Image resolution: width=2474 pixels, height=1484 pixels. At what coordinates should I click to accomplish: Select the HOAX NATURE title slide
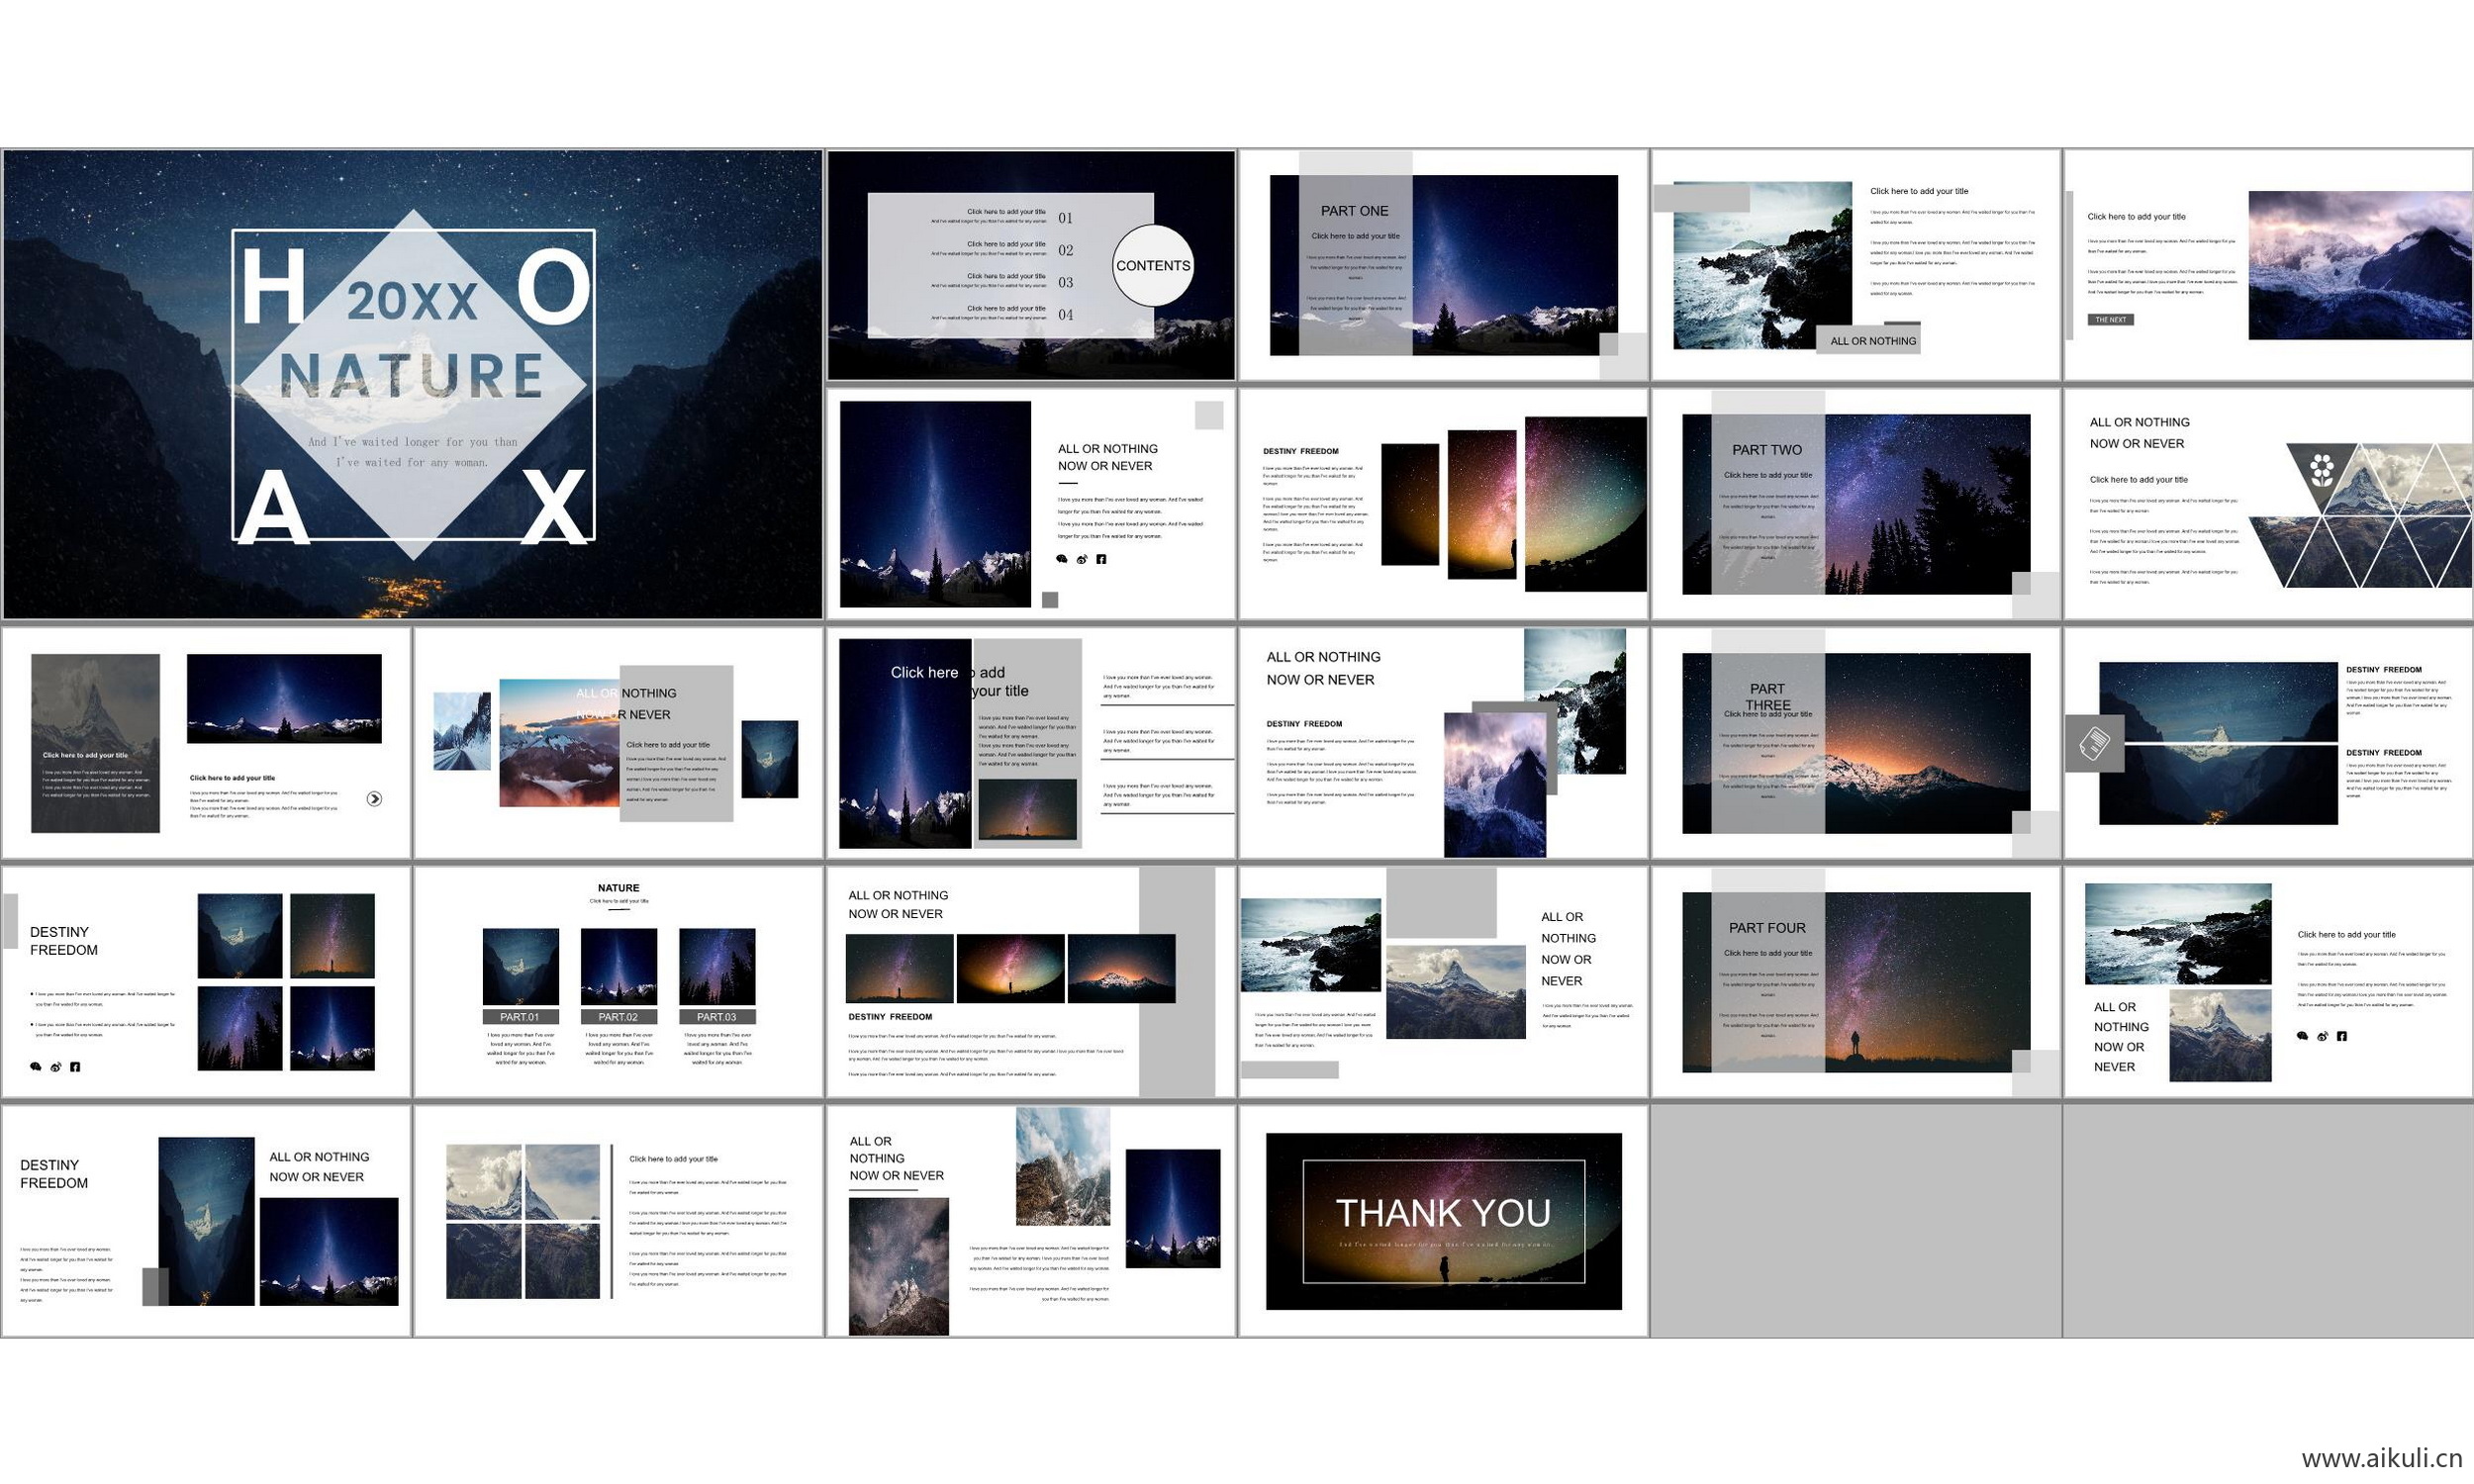pyautogui.click(x=412, y=384)
